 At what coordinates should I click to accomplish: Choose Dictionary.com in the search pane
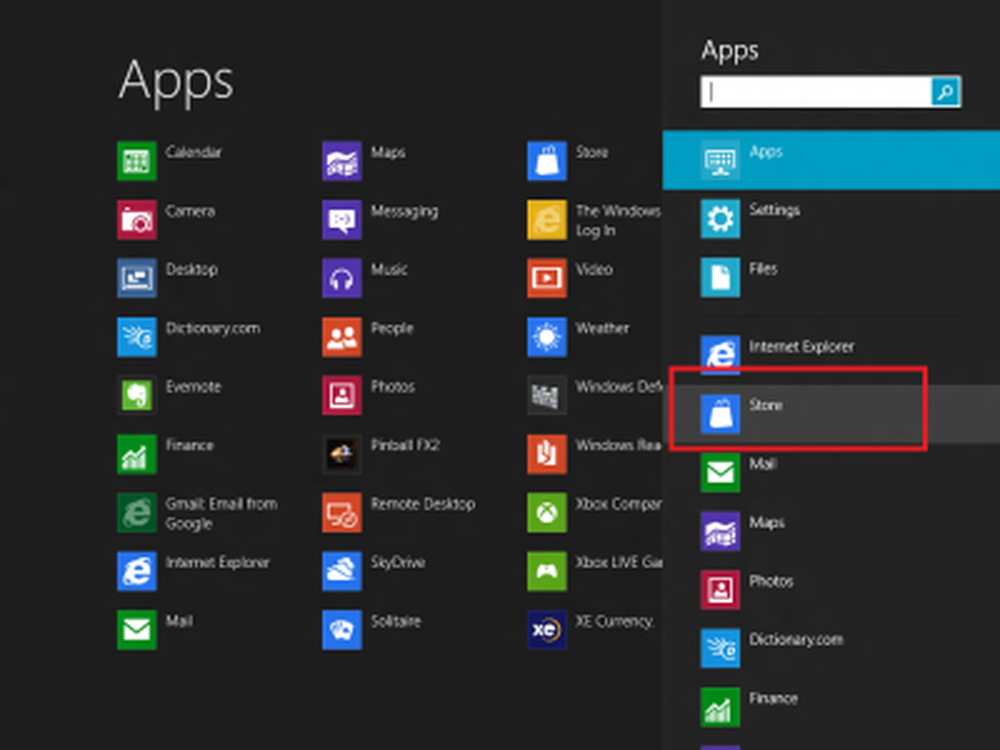[831, 648]
